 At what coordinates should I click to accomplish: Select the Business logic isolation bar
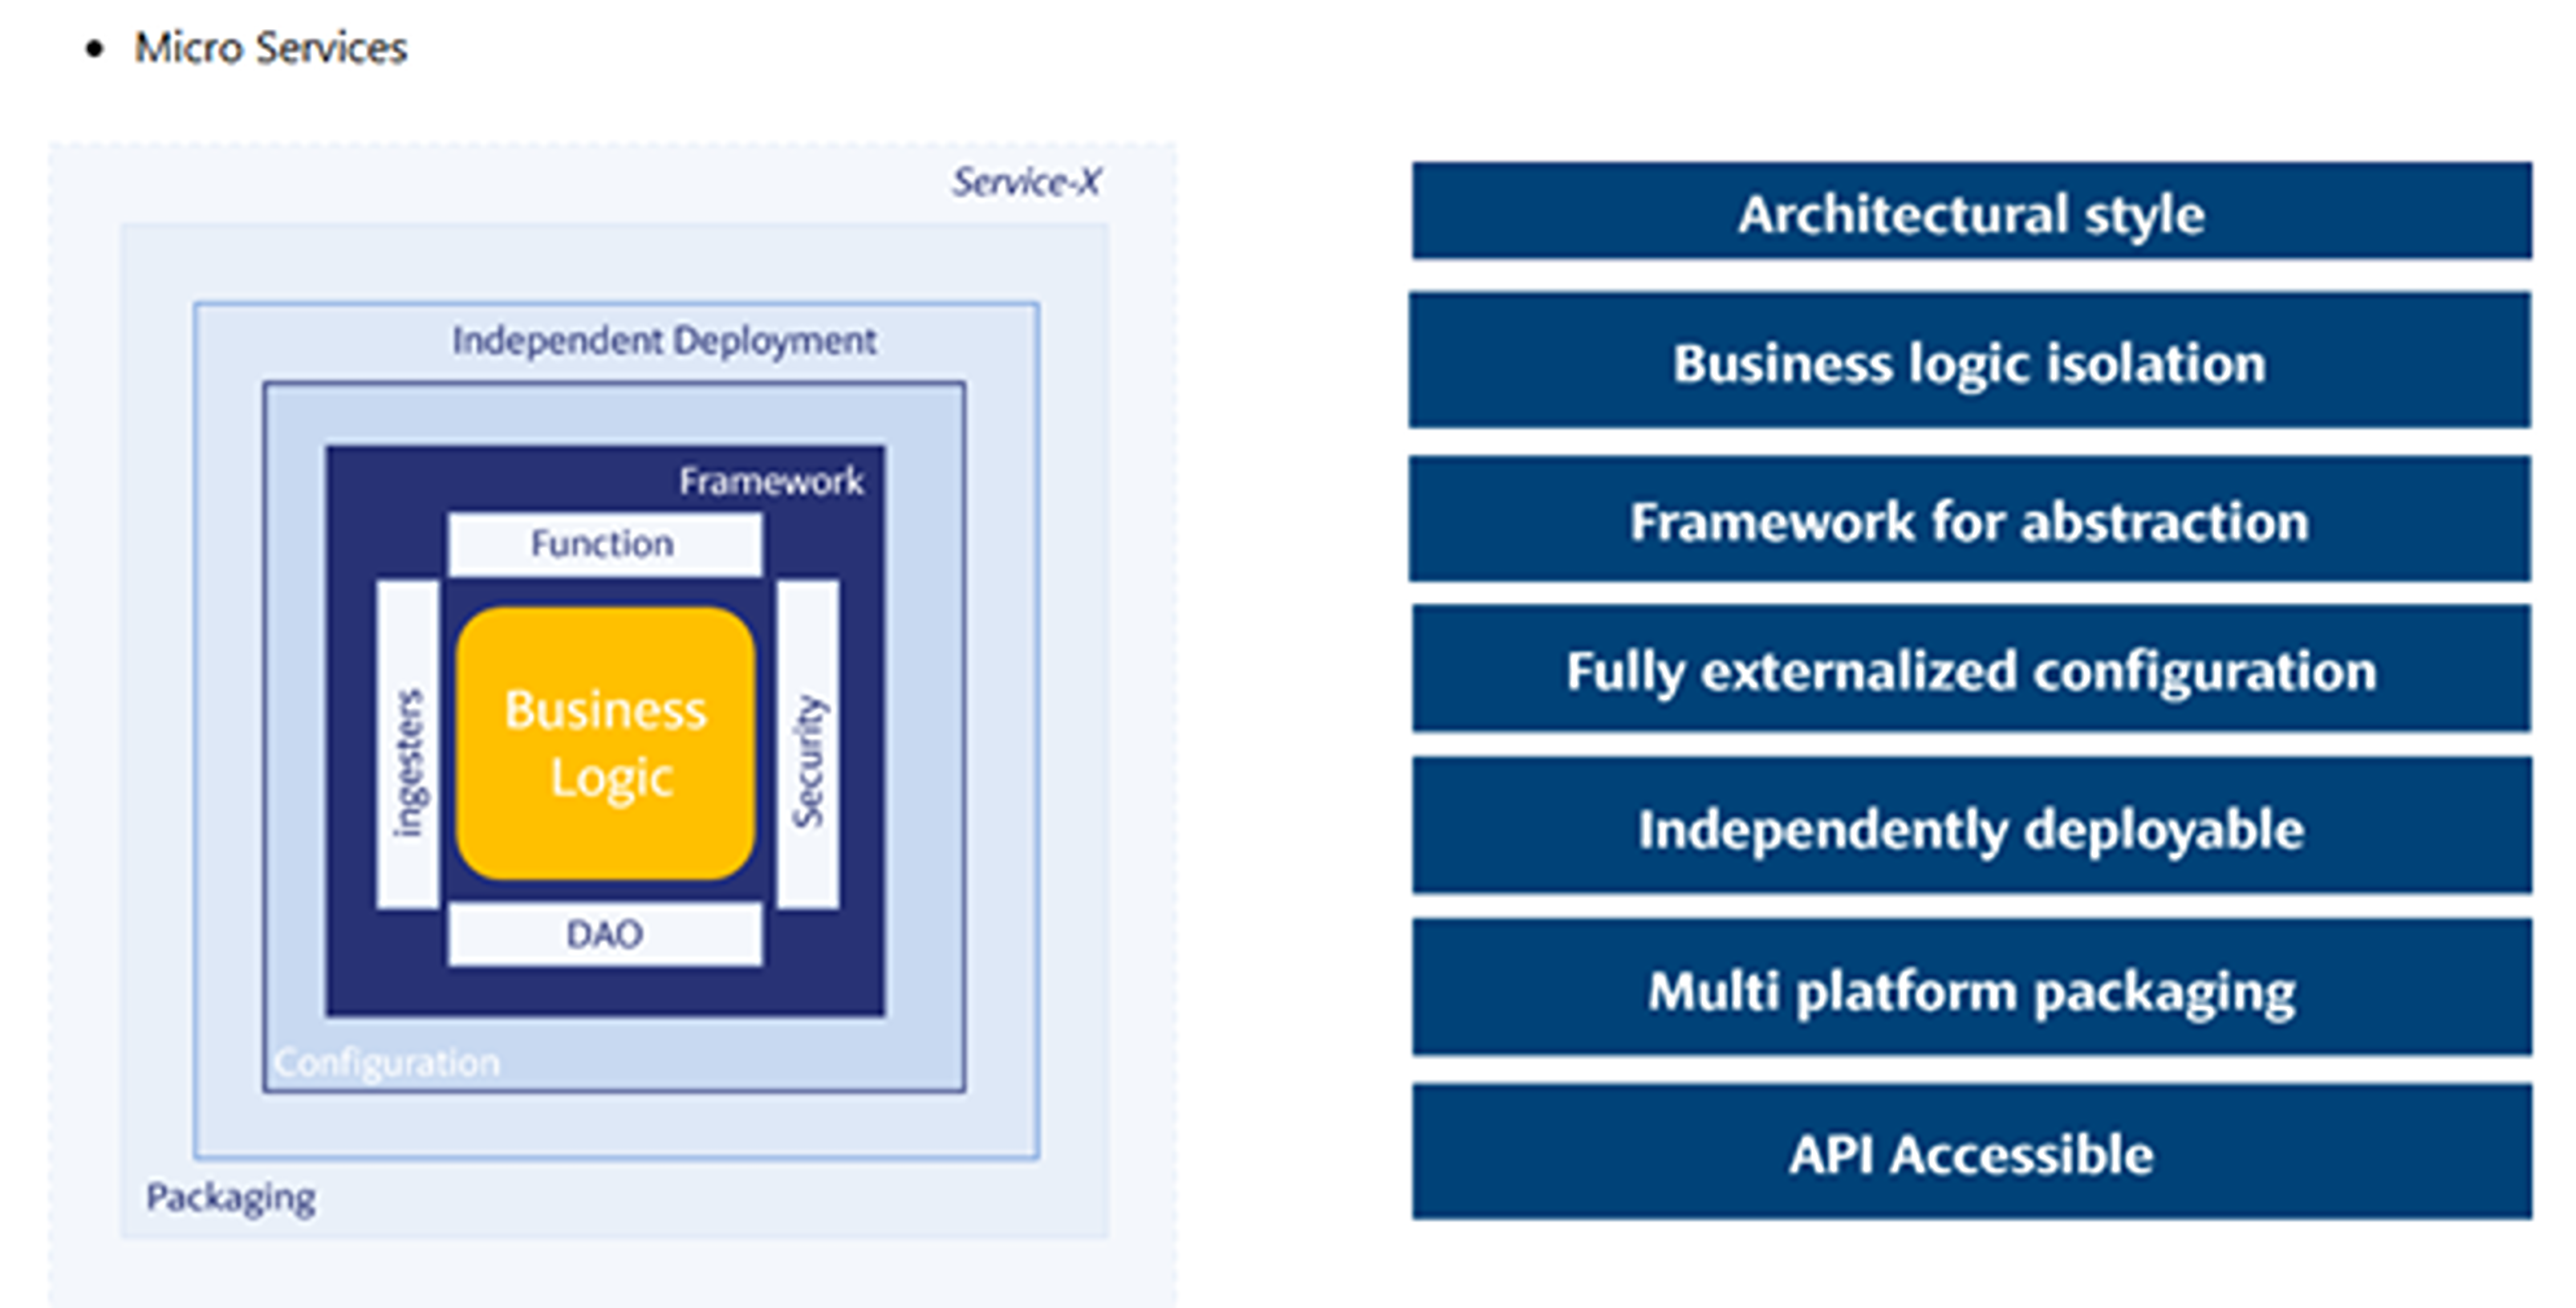pyautogui.click(x=1970, y=362)
